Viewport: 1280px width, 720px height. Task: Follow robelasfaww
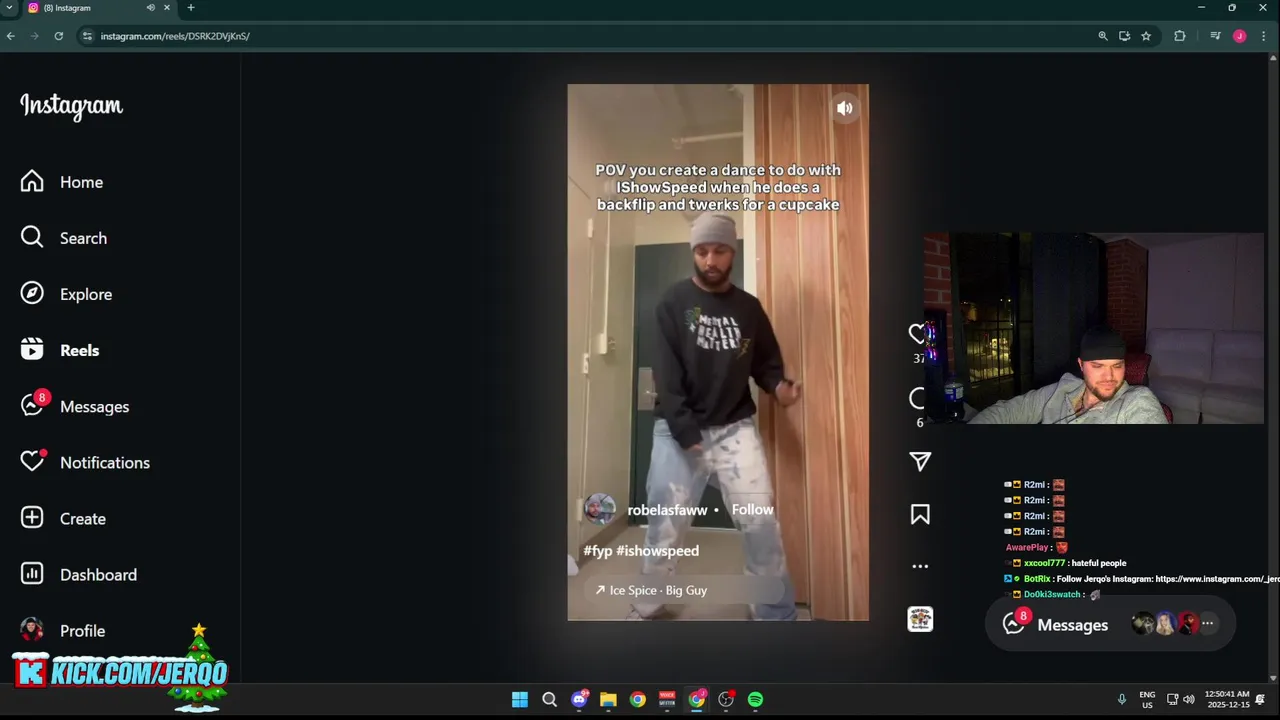coord(753,509)
